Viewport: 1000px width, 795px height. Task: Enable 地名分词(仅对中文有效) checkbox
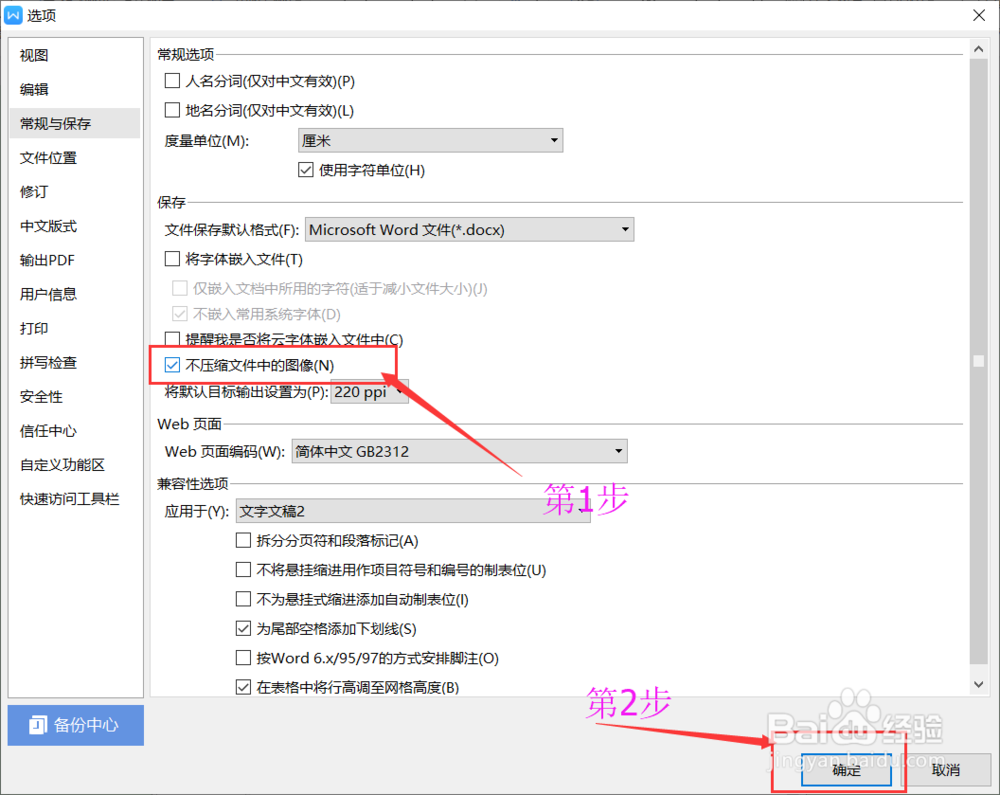172,110
